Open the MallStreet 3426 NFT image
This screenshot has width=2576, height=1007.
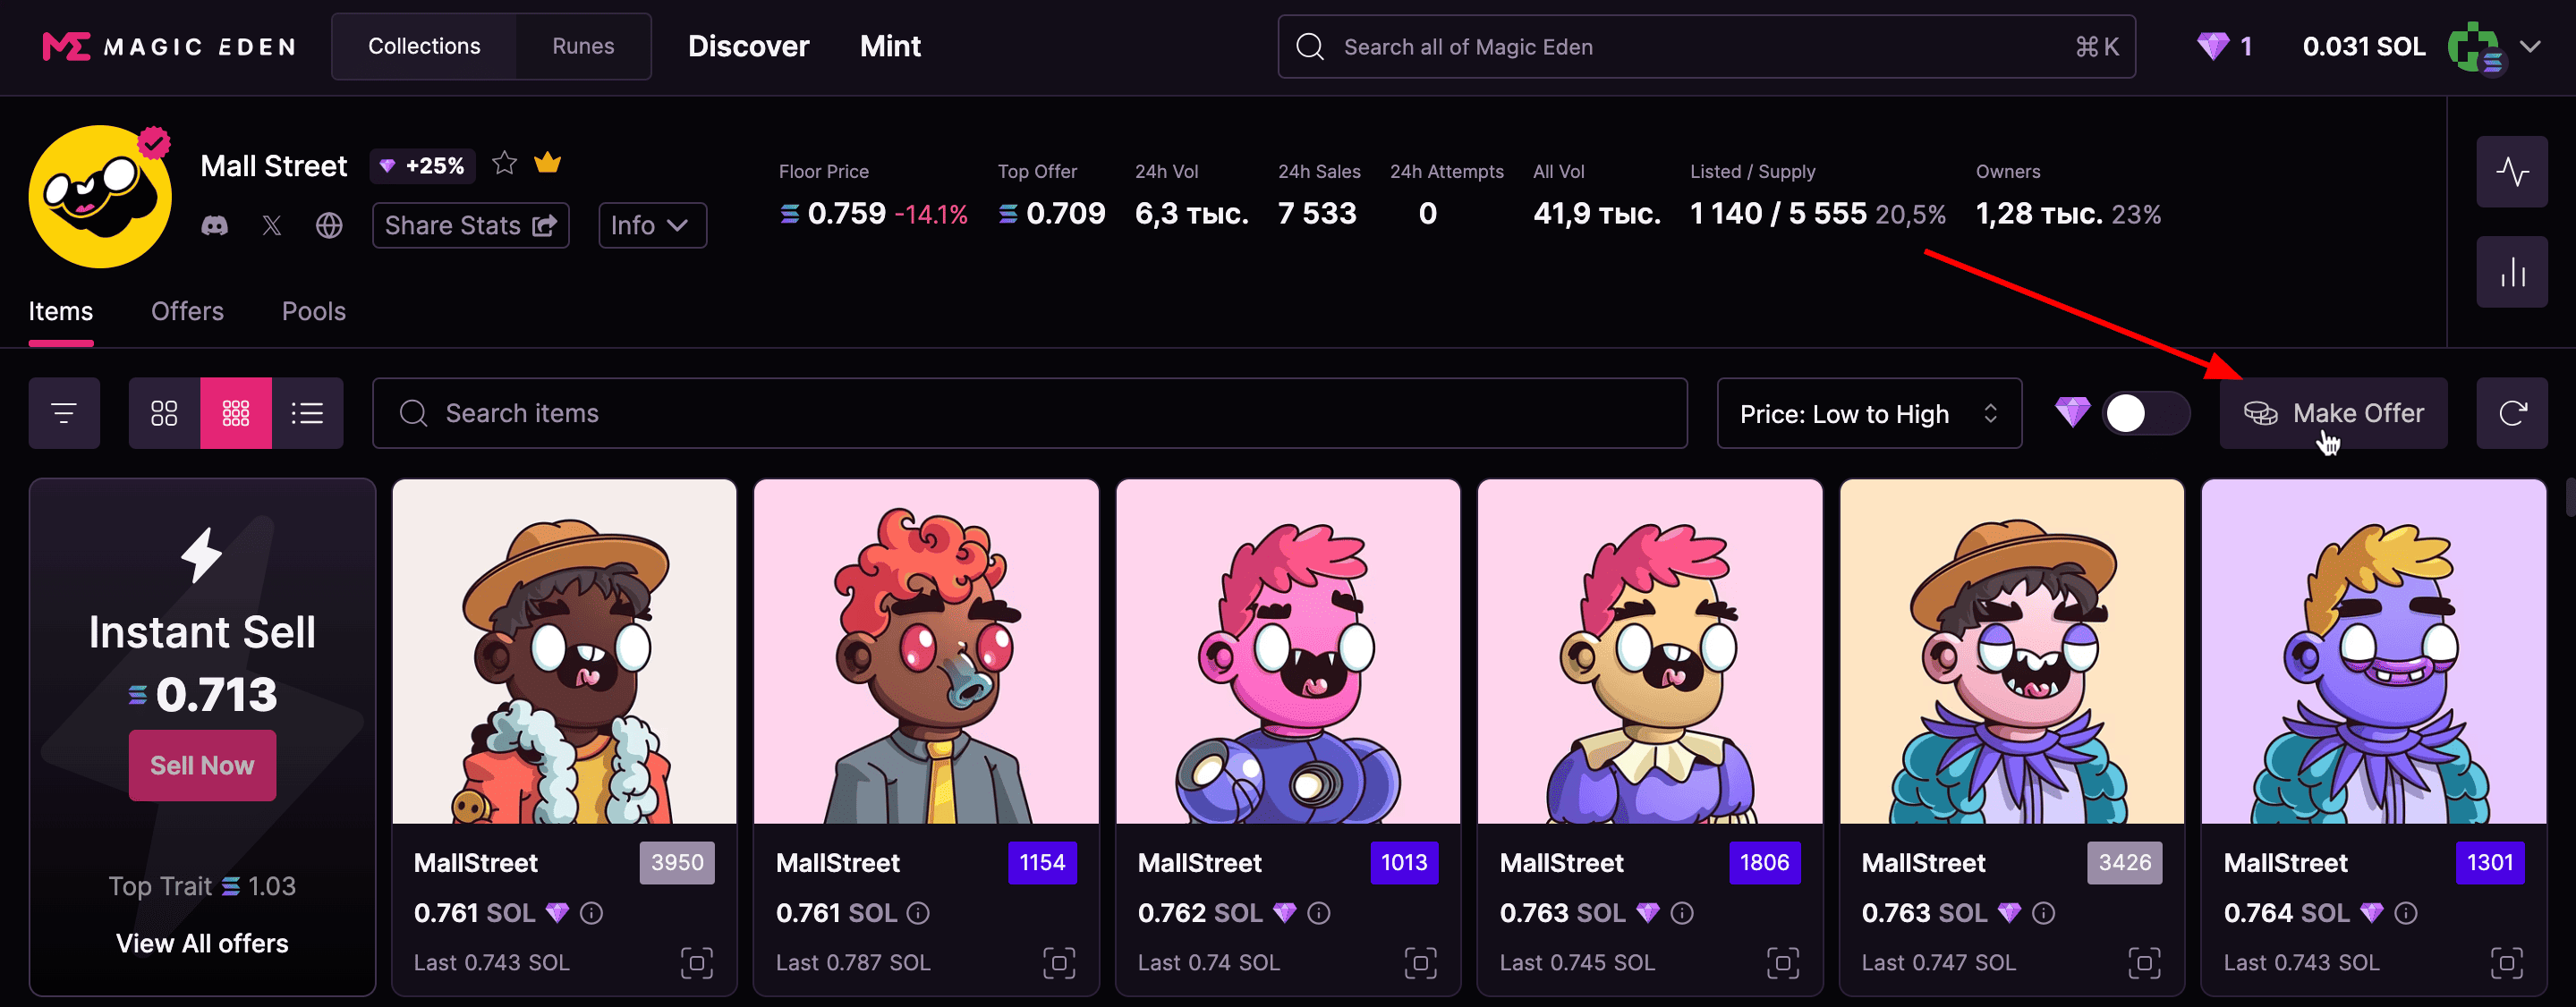pyautogui.click(x=2012, y=651)
